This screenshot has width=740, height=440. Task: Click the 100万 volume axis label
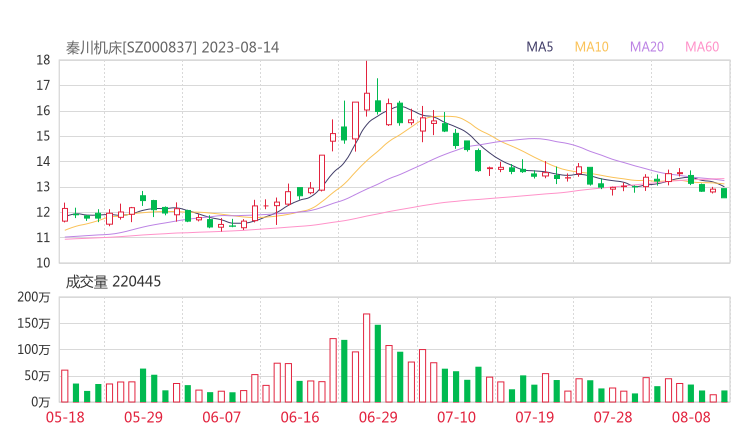[34, 350]
